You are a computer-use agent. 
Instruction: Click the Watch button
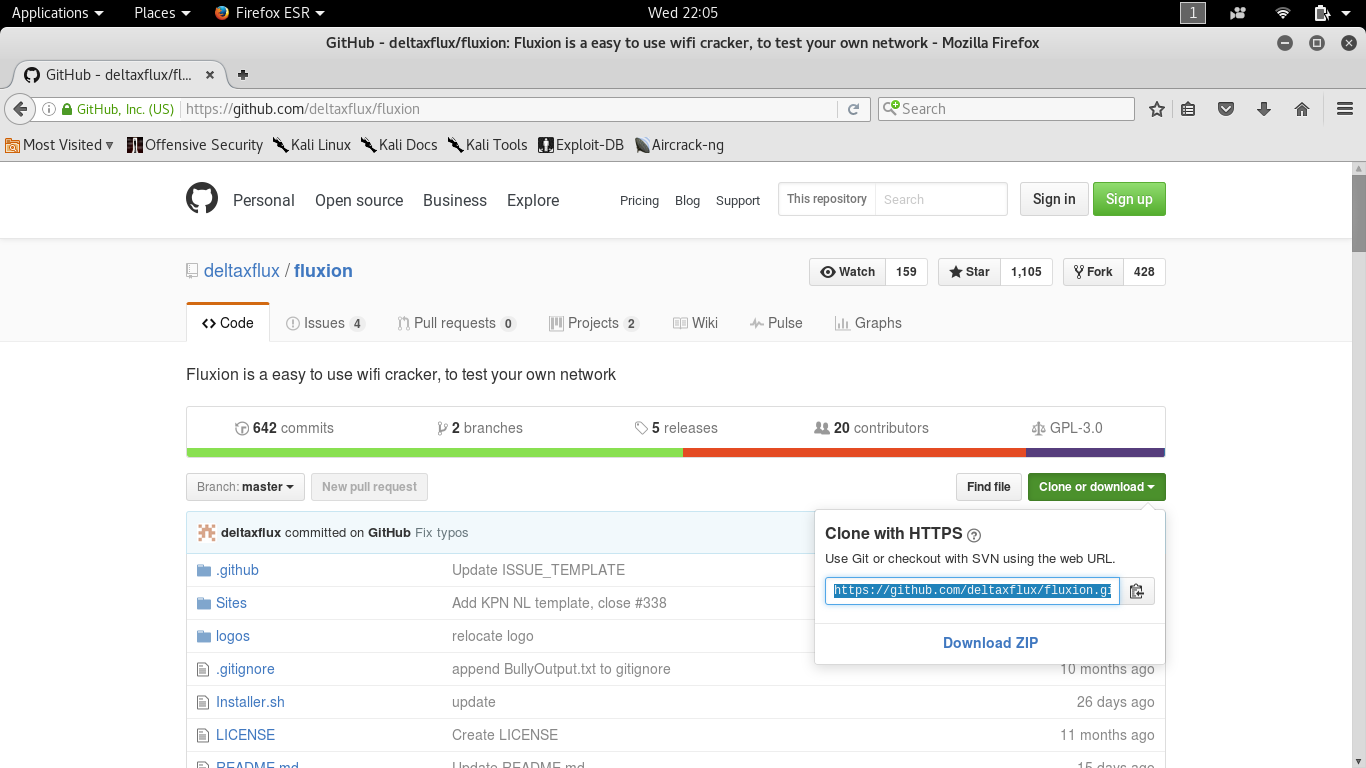[x=848, y=272]
